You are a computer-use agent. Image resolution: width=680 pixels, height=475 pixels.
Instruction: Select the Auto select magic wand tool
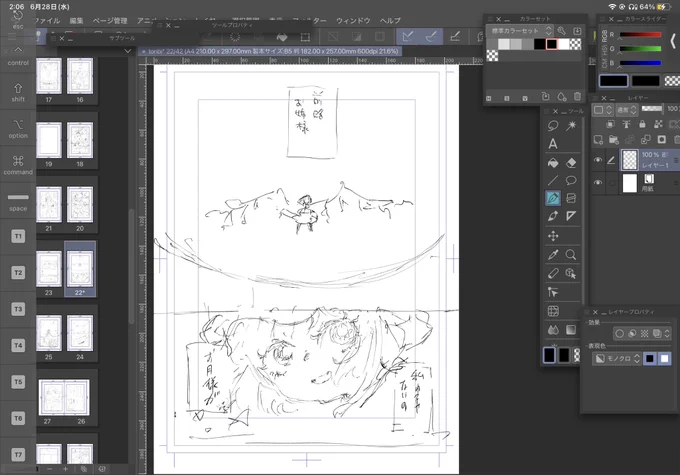coord(571,126)
